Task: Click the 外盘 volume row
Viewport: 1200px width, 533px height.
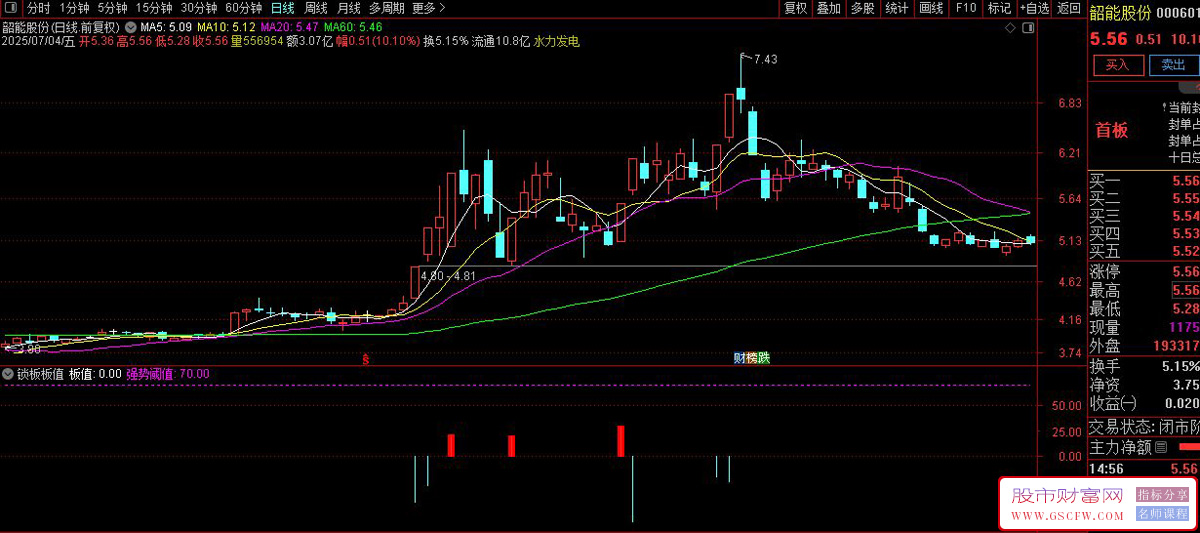Action: point(1144,346)
